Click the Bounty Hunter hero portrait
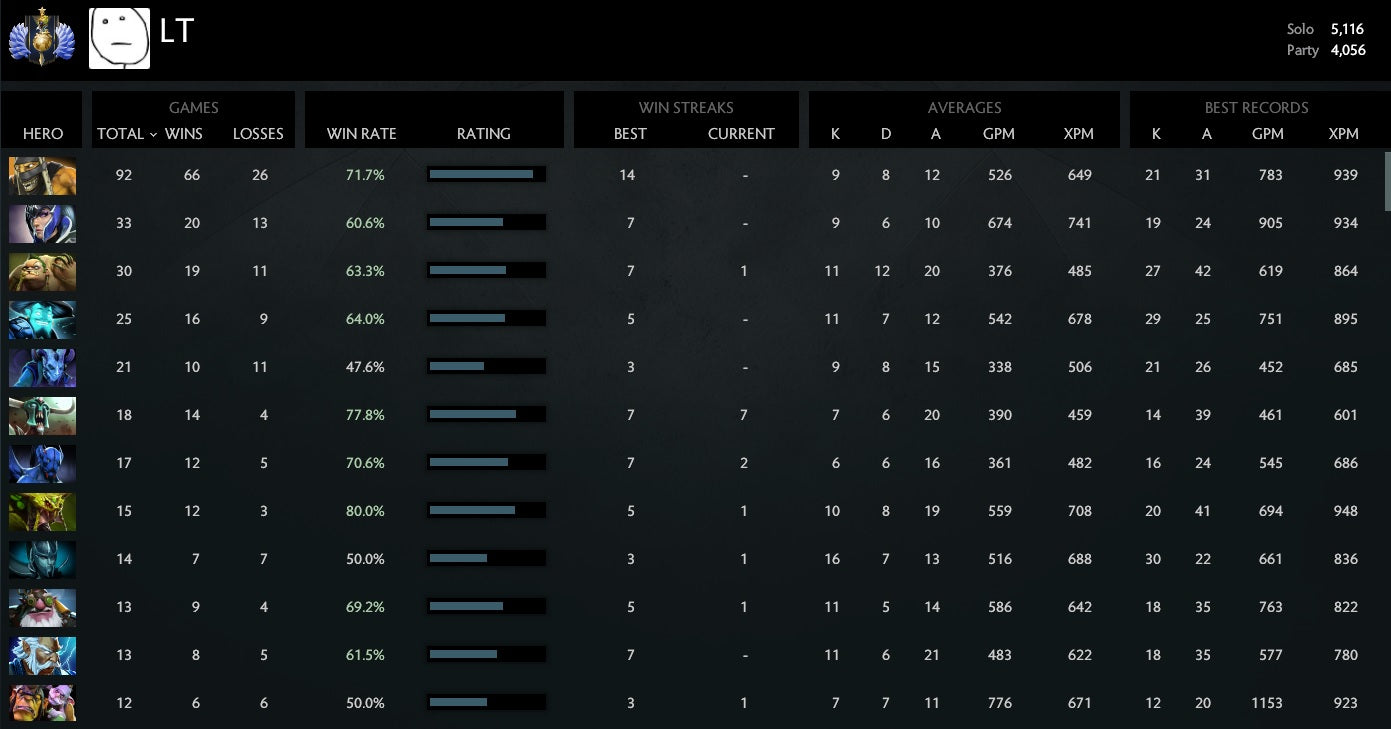This screenshot has height=729, width=1391. click(42, 176)
